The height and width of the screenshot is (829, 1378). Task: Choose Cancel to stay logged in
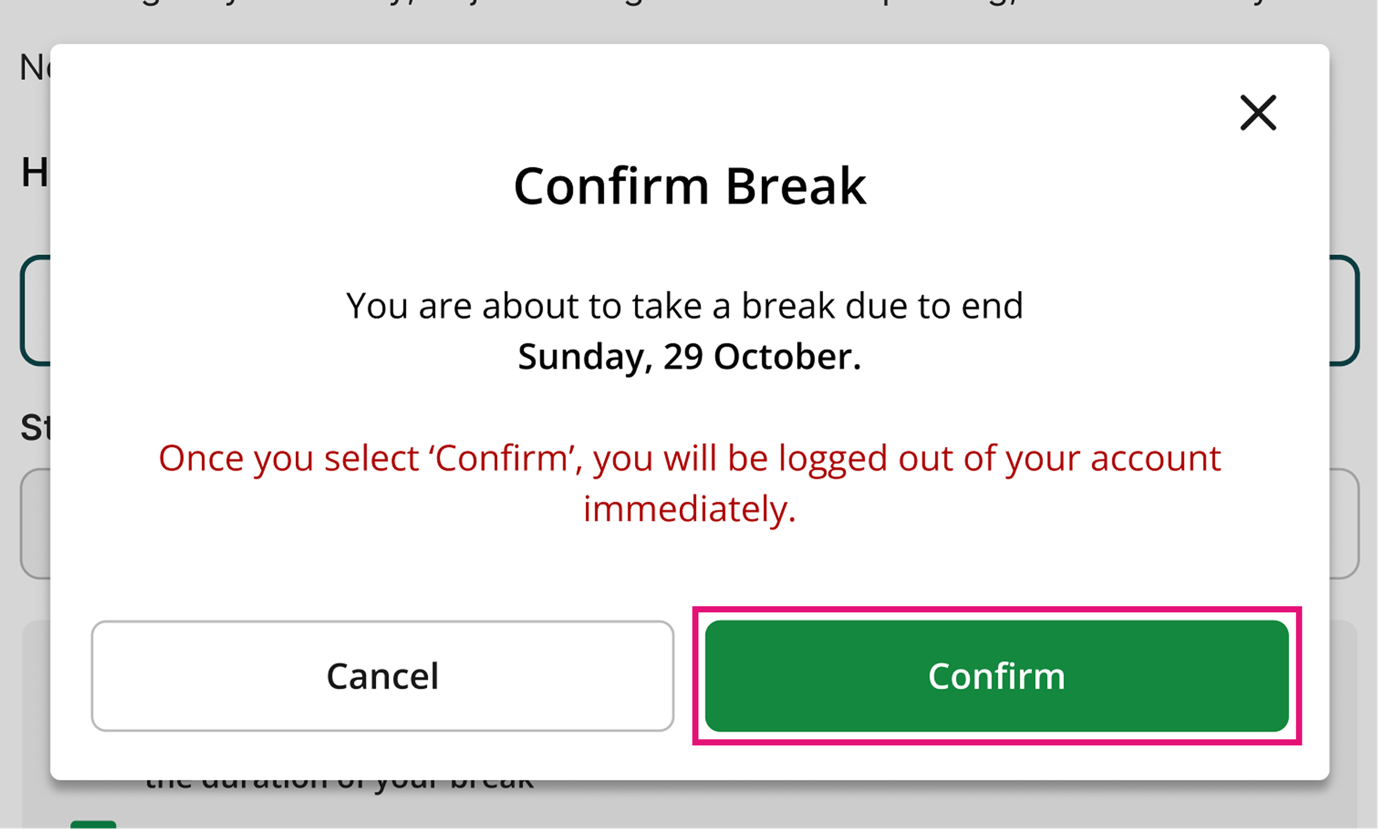point(382,676)
